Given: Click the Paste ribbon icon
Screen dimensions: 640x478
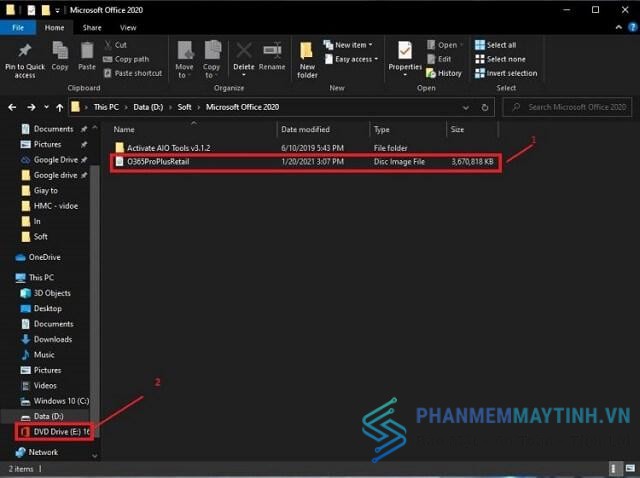Looking at the screenshot, I should tap(87, 51).
